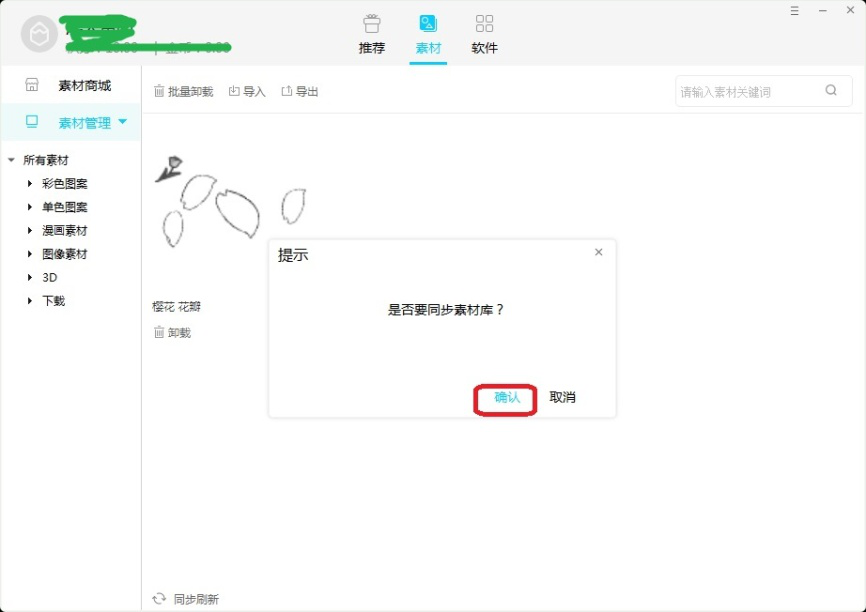
Task: Click the 素材商城 shop icon
Action: [32, 85]
